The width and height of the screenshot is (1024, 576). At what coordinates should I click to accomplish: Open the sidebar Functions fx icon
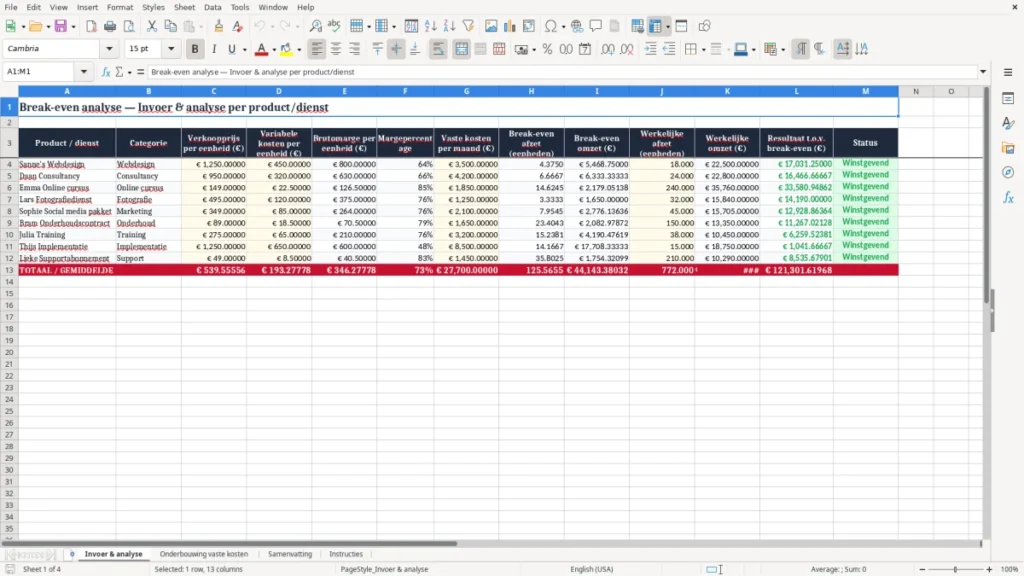[1008, 197]
